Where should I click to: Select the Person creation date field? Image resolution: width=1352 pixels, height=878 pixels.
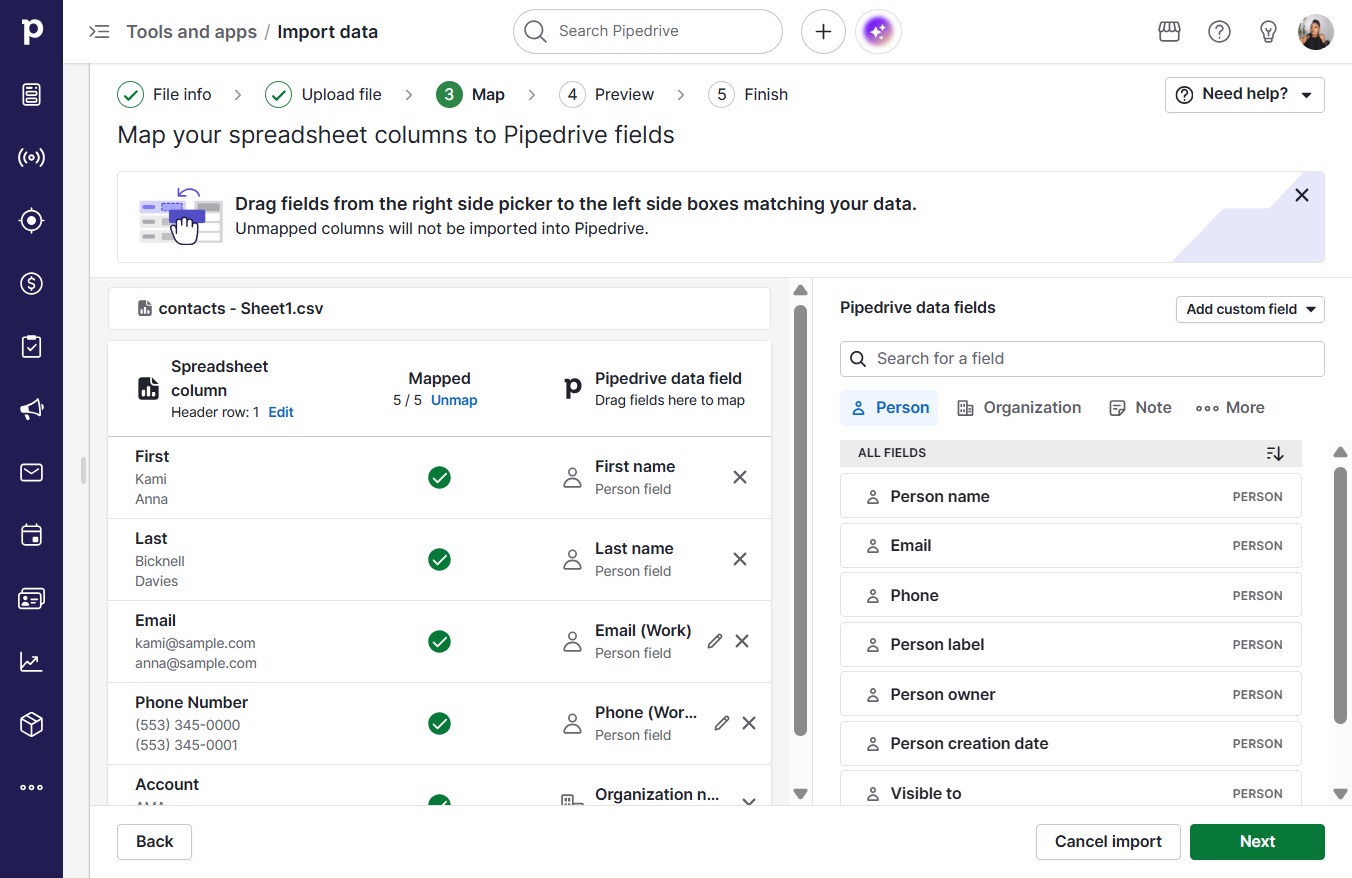tap(1070, 744)
